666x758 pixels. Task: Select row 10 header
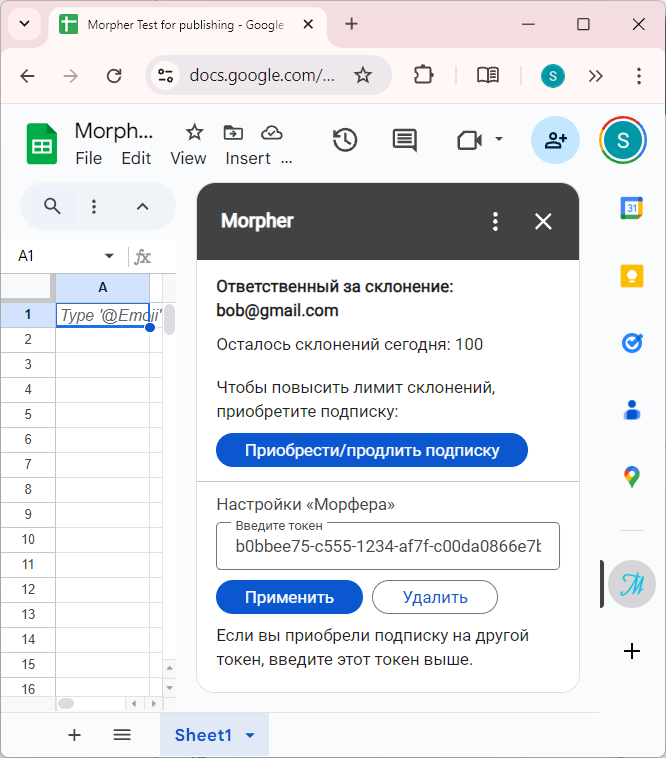(28, 539)
